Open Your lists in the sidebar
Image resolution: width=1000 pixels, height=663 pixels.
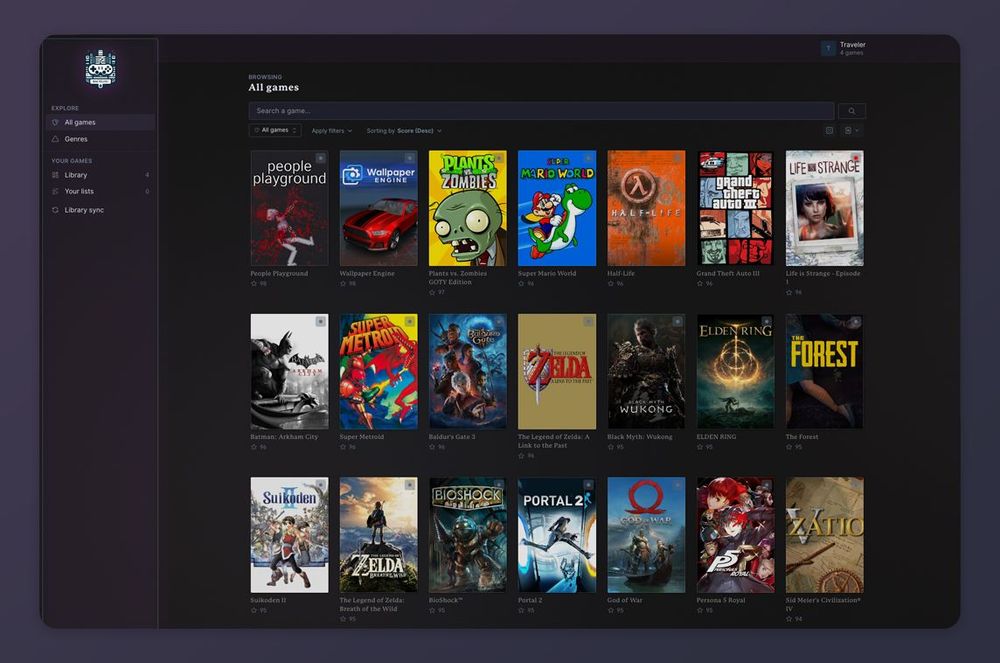(x=101, y=191)
